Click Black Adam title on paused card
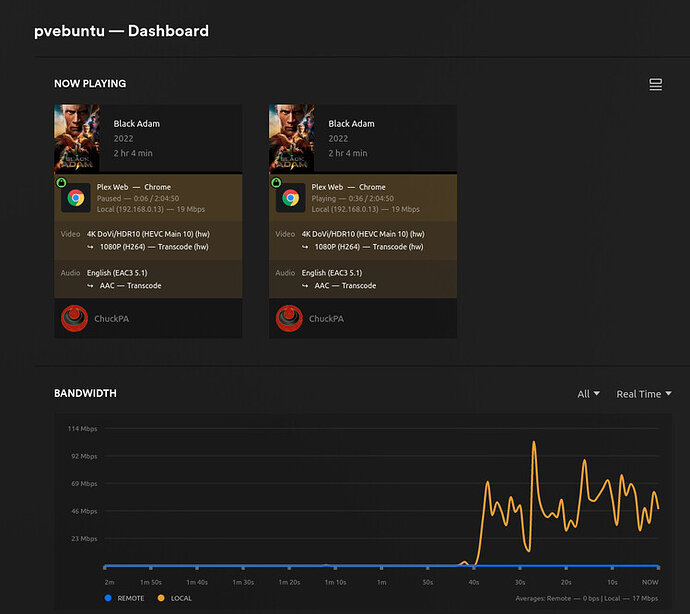 point(137,124)
